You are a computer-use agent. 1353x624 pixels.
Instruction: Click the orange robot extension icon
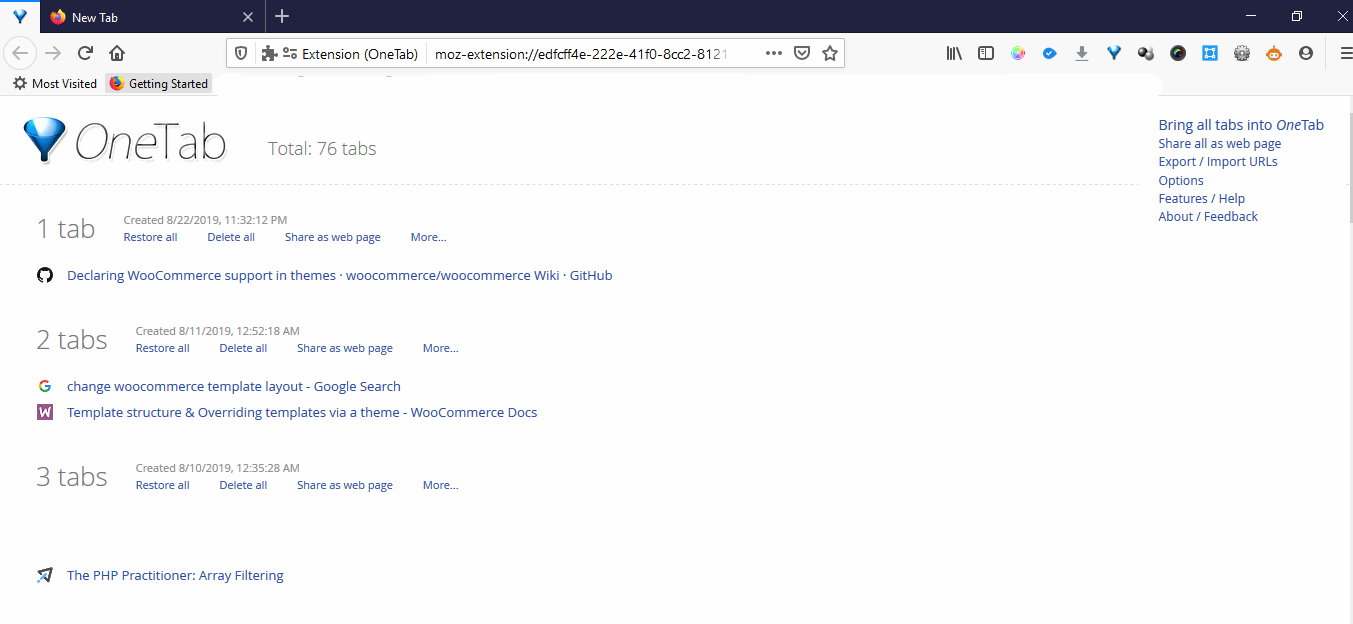tap(1273, 53)
